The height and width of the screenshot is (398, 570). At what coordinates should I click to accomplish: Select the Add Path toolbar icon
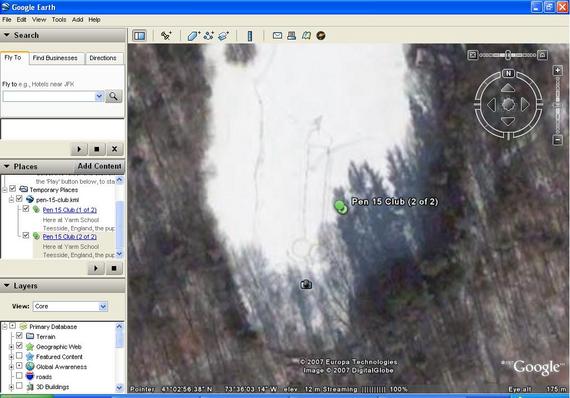pos(209,36)
